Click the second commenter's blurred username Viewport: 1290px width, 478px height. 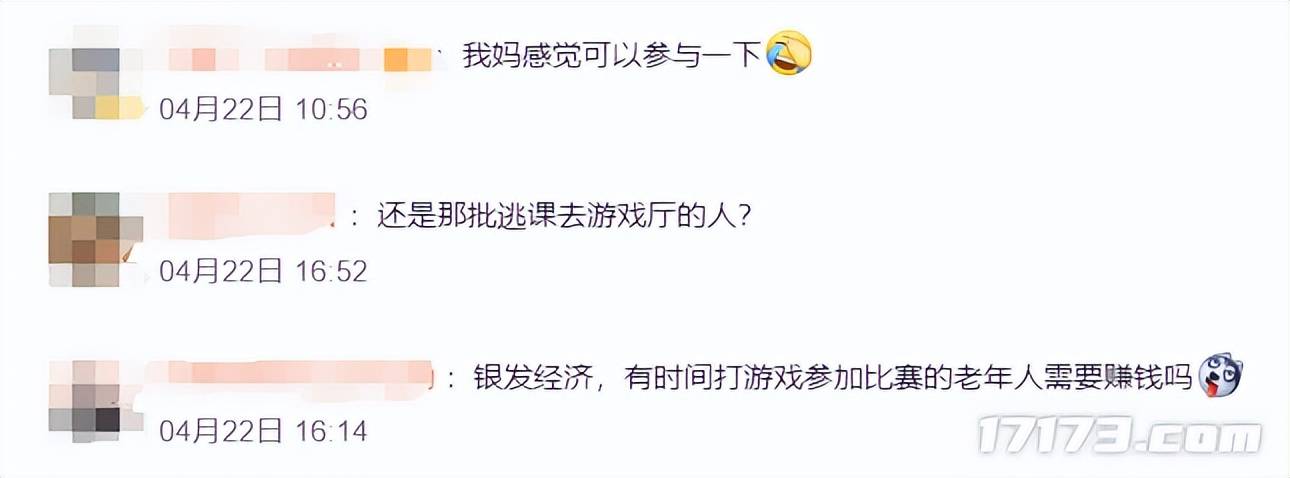point(250,215)
